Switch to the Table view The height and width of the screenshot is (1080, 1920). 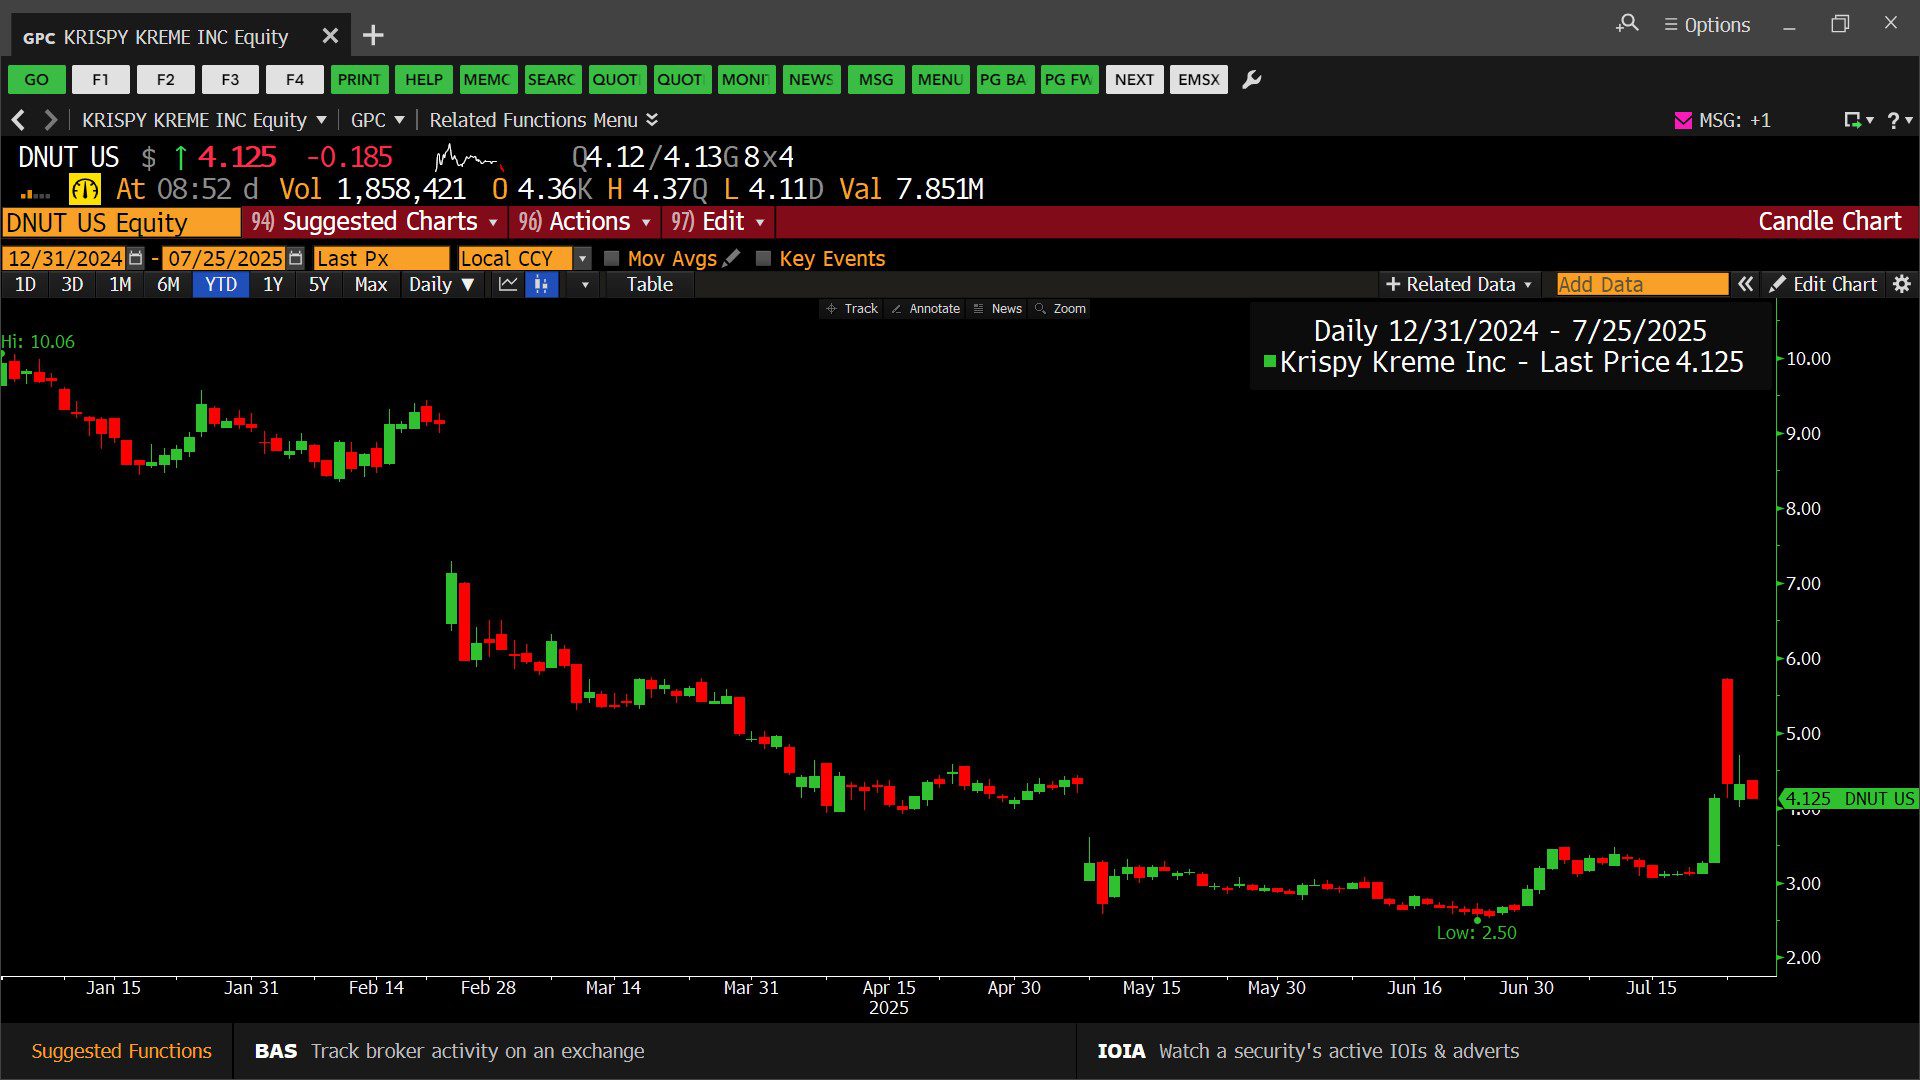[650, 285]
